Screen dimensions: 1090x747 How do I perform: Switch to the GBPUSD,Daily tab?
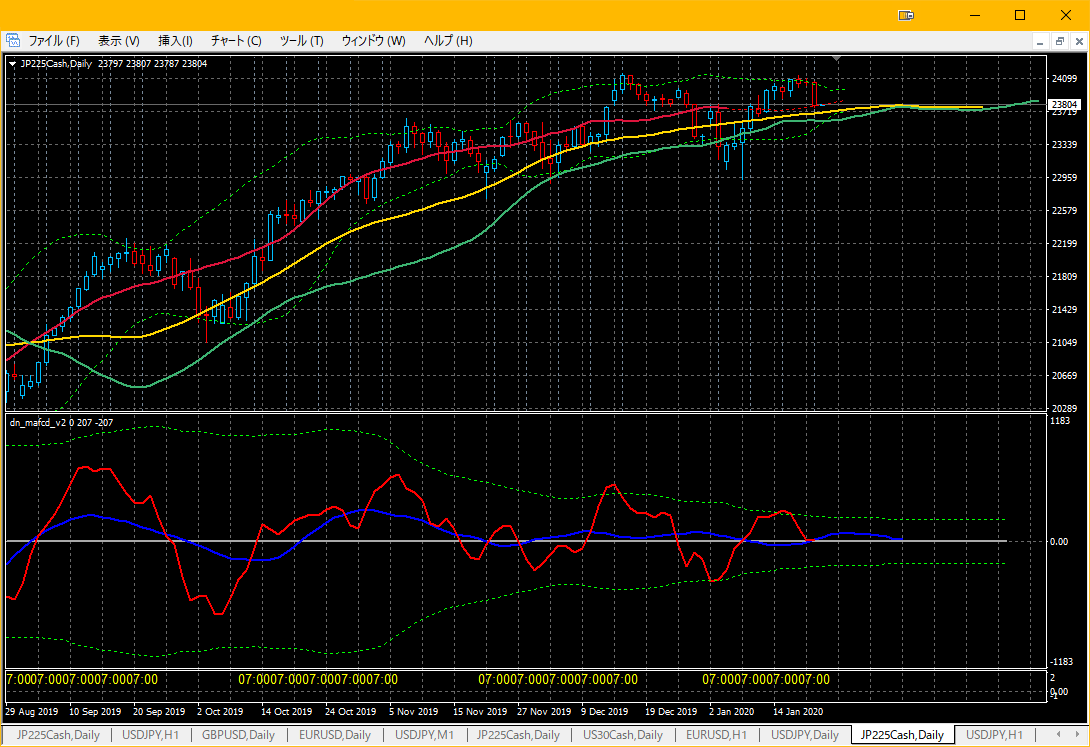coord(238,734)
